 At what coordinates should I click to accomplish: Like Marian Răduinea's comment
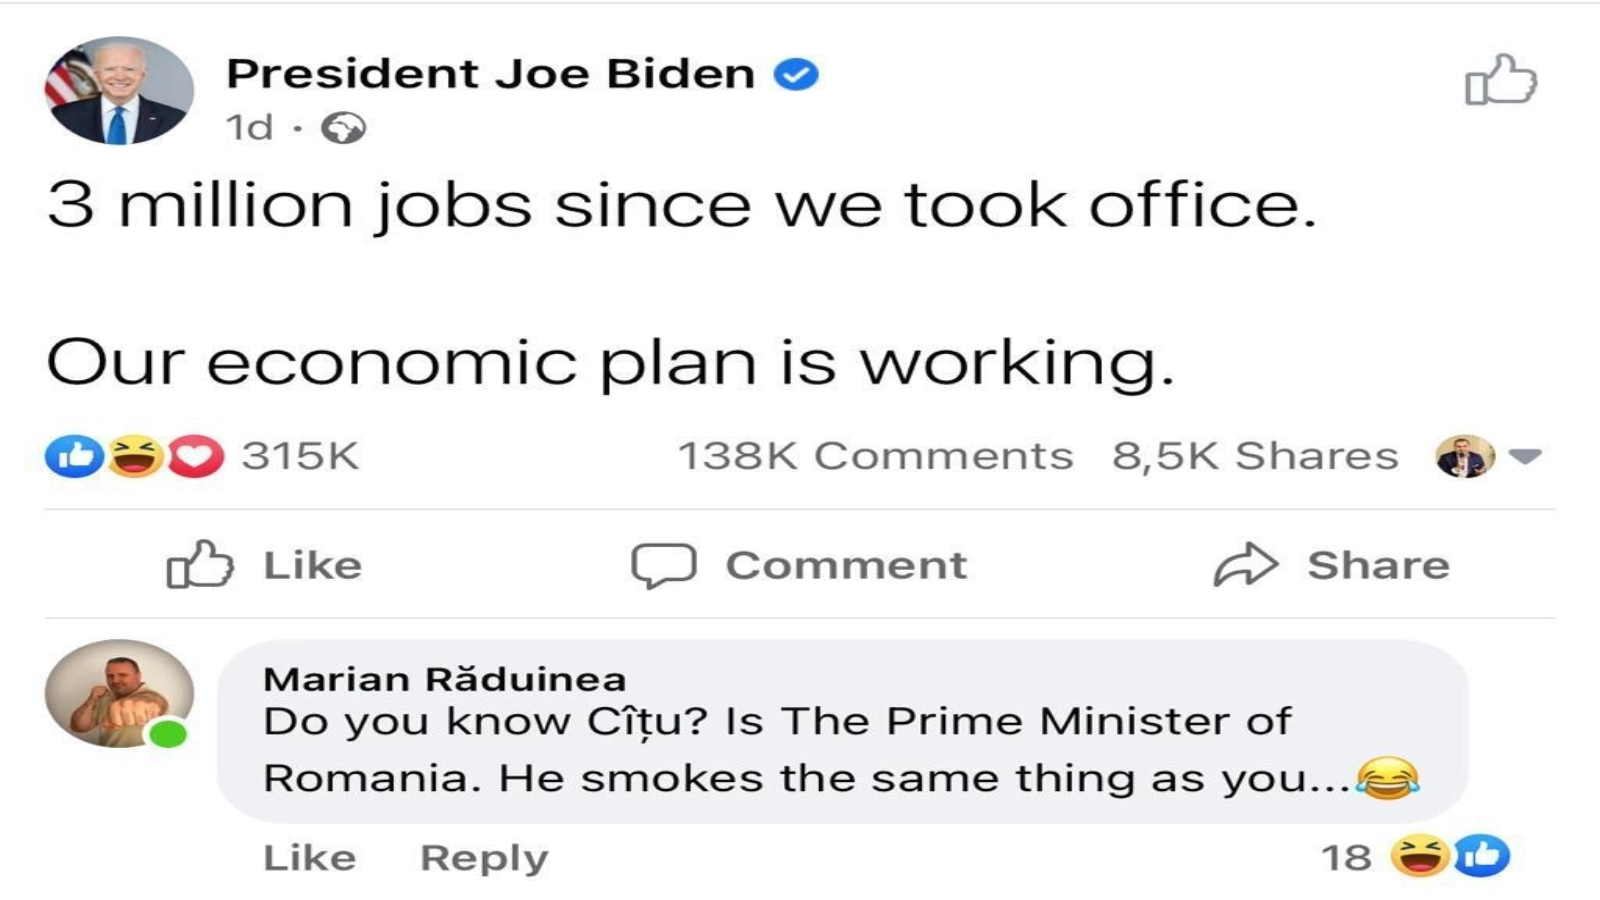309,858
